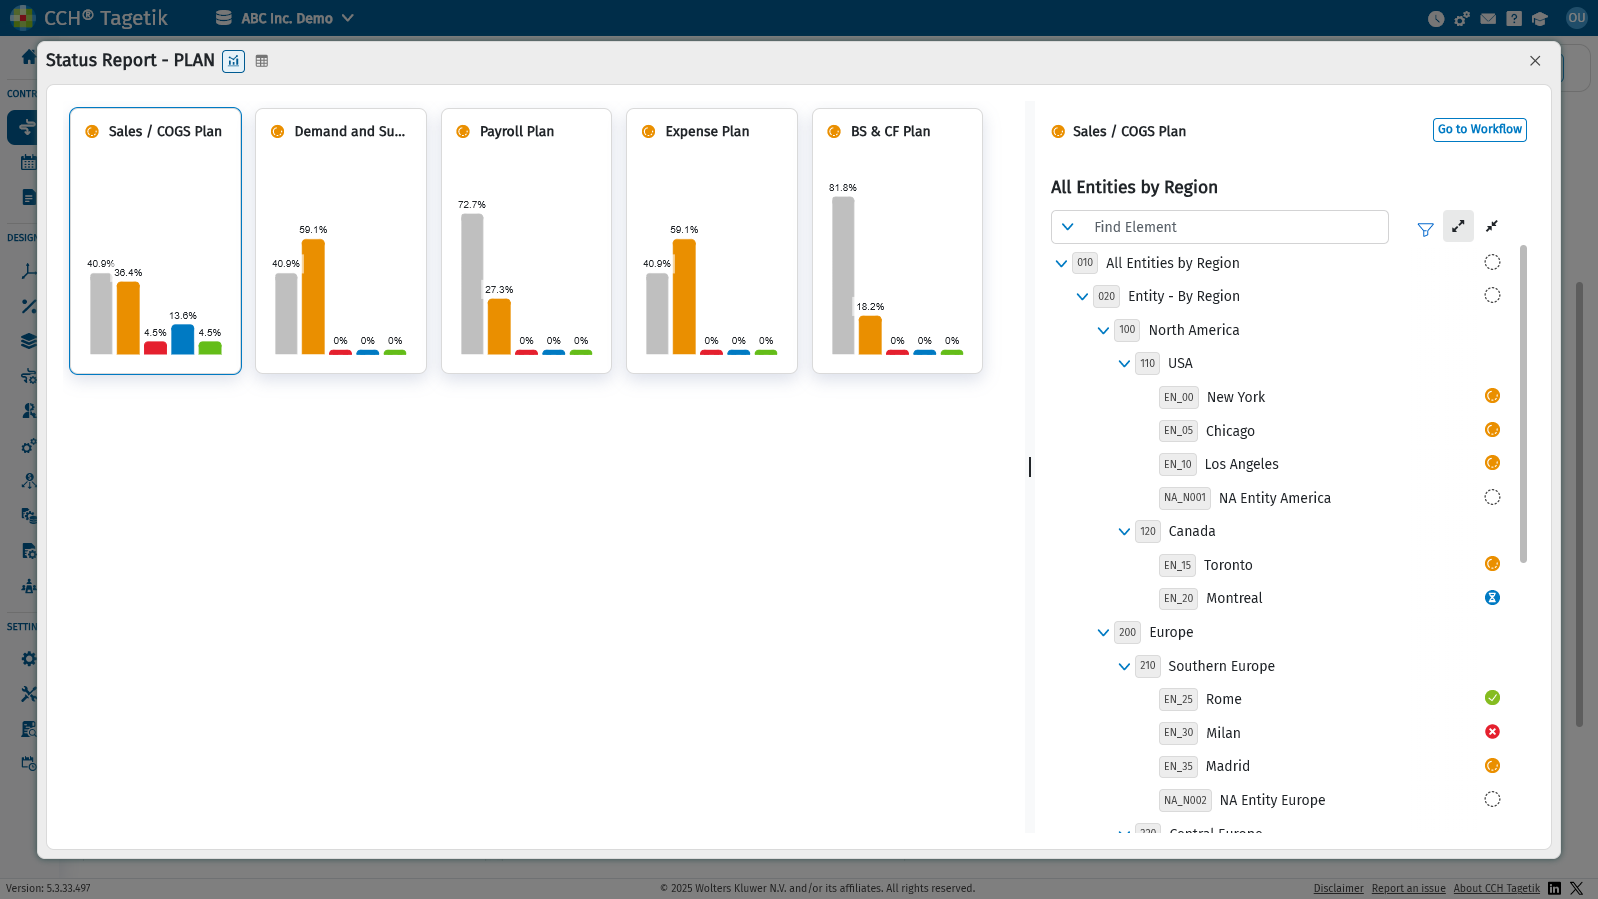Click the blue 13.6% bar in Sales / COGS chart
1598x899 pixels.
point(183,339)
